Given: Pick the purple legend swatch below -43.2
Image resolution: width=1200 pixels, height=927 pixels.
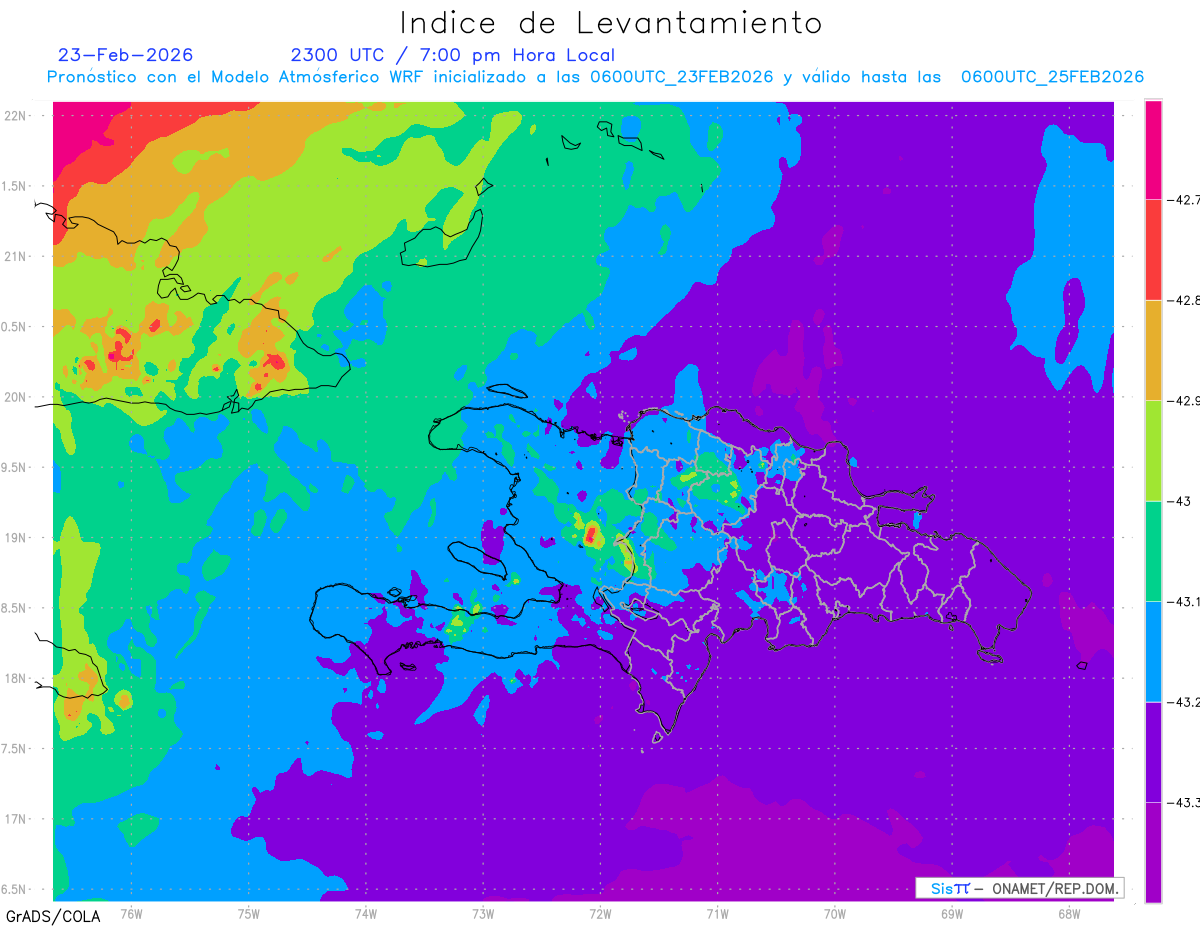Looking at the screenshot, I should click(1154, 752).
